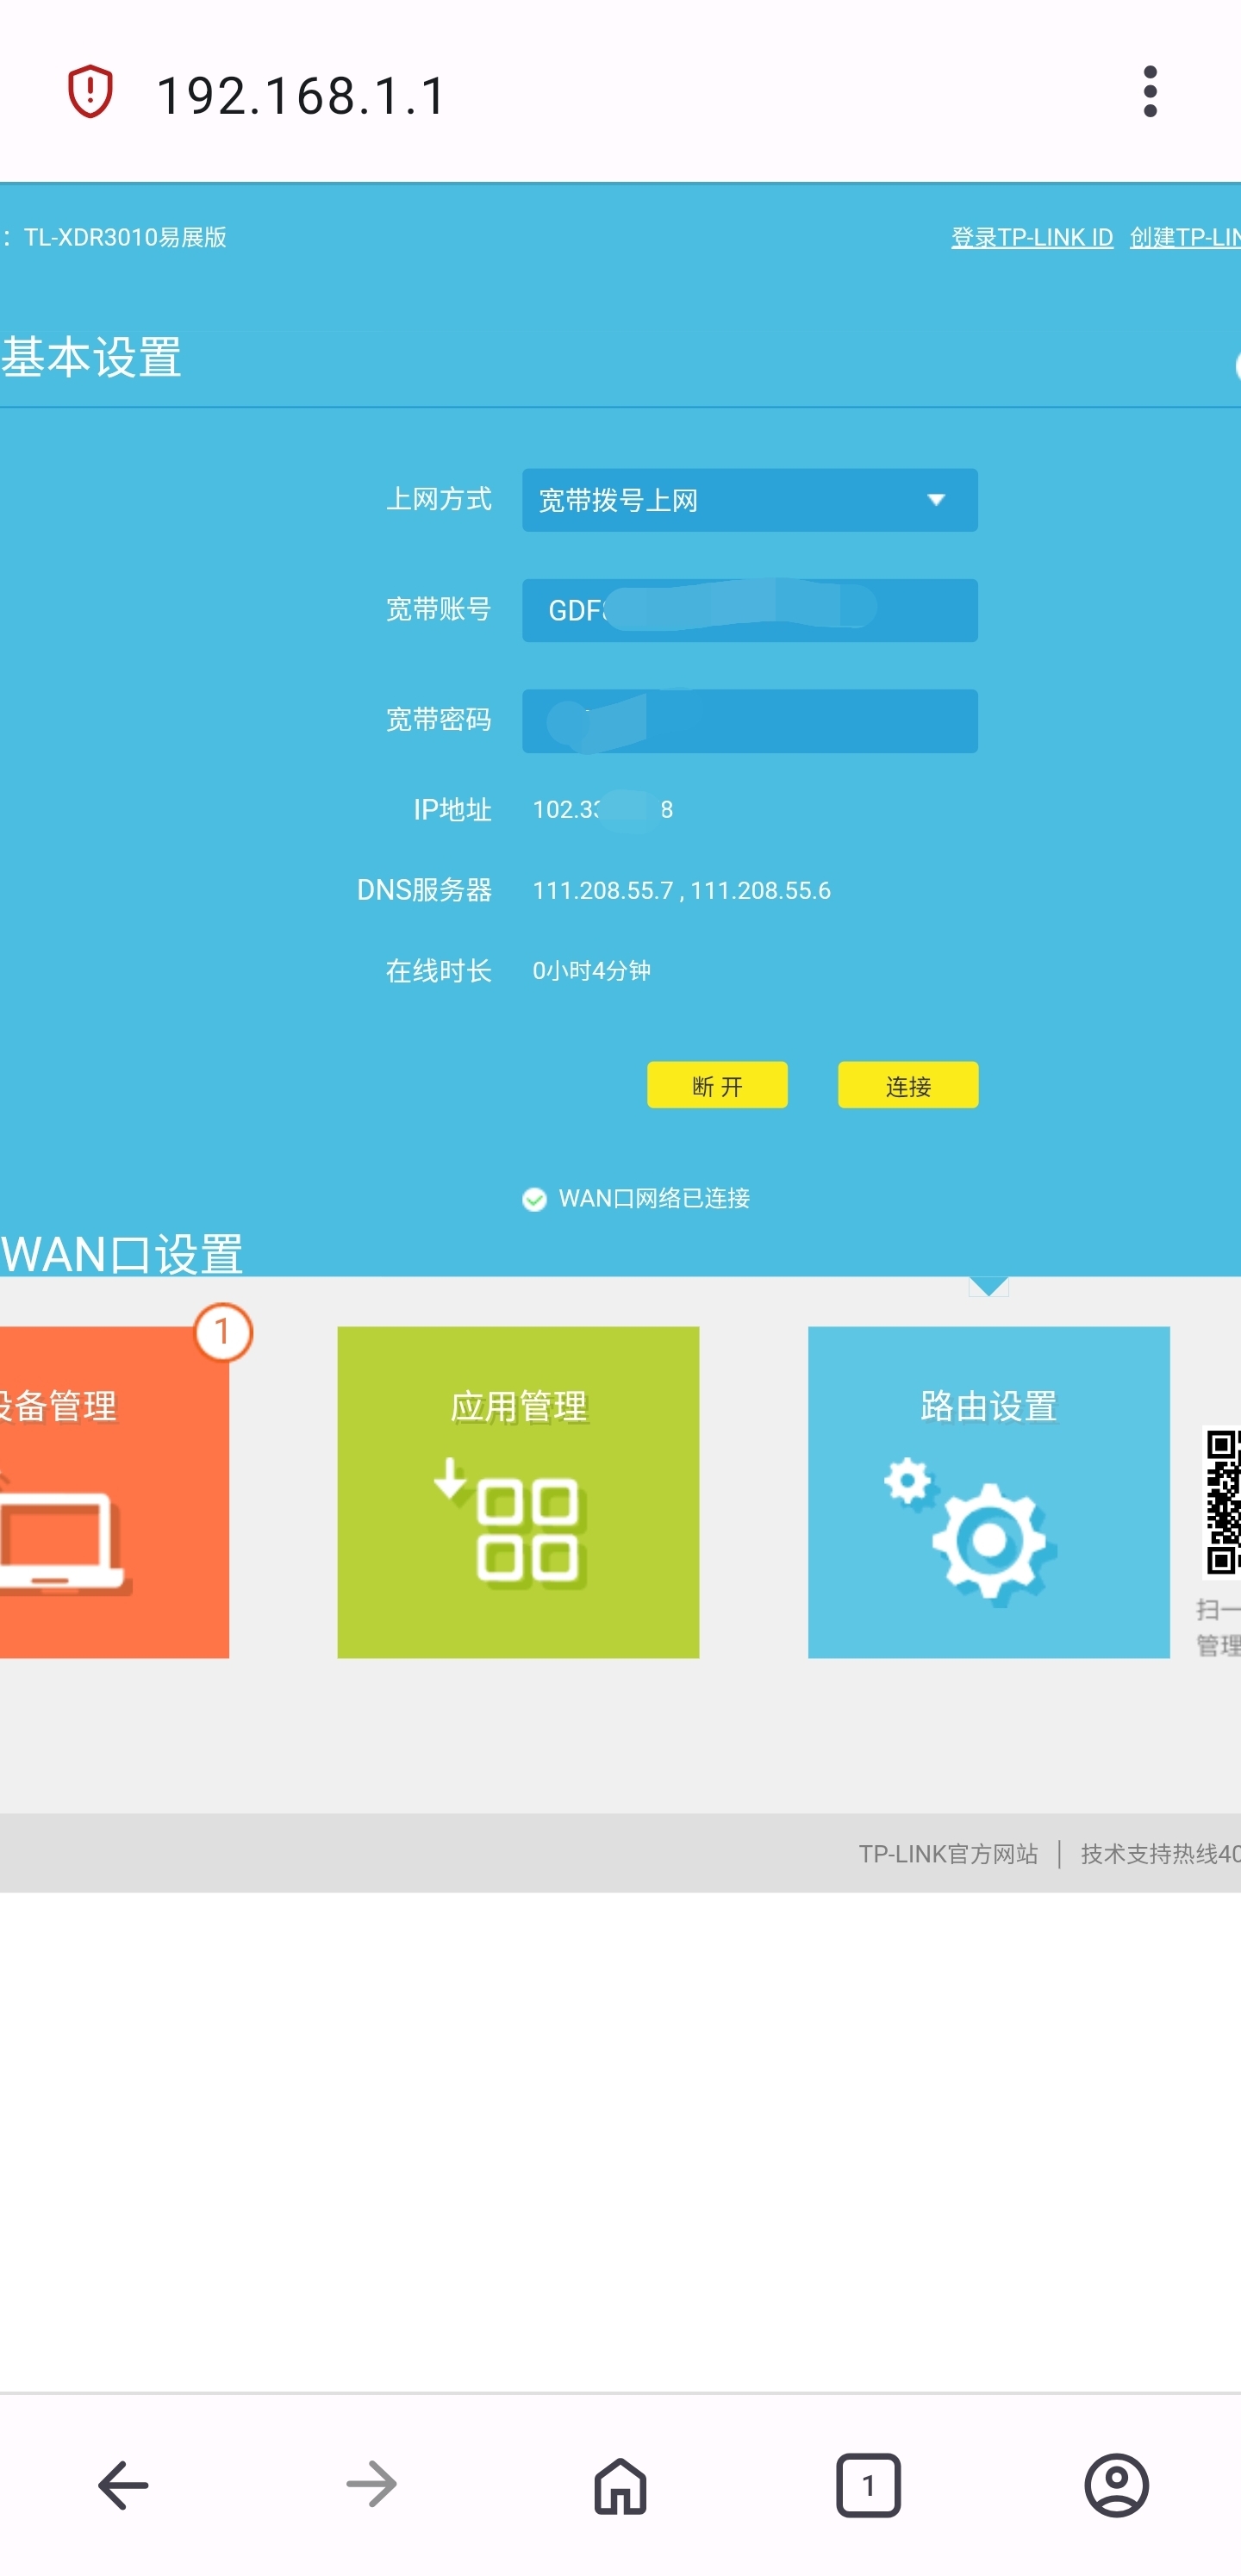Open the tab switcher showing 1 tab
The width and height of the screenshot is (1241, 2576).
pos(868,2484)
